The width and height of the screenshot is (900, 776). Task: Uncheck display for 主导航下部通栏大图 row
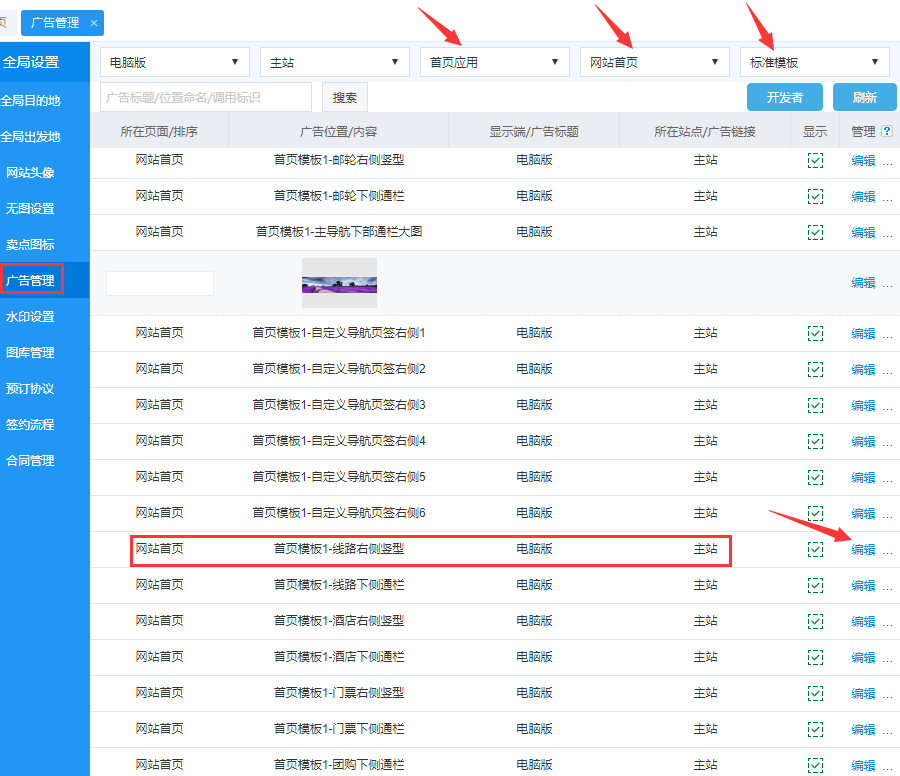(815, 232)
